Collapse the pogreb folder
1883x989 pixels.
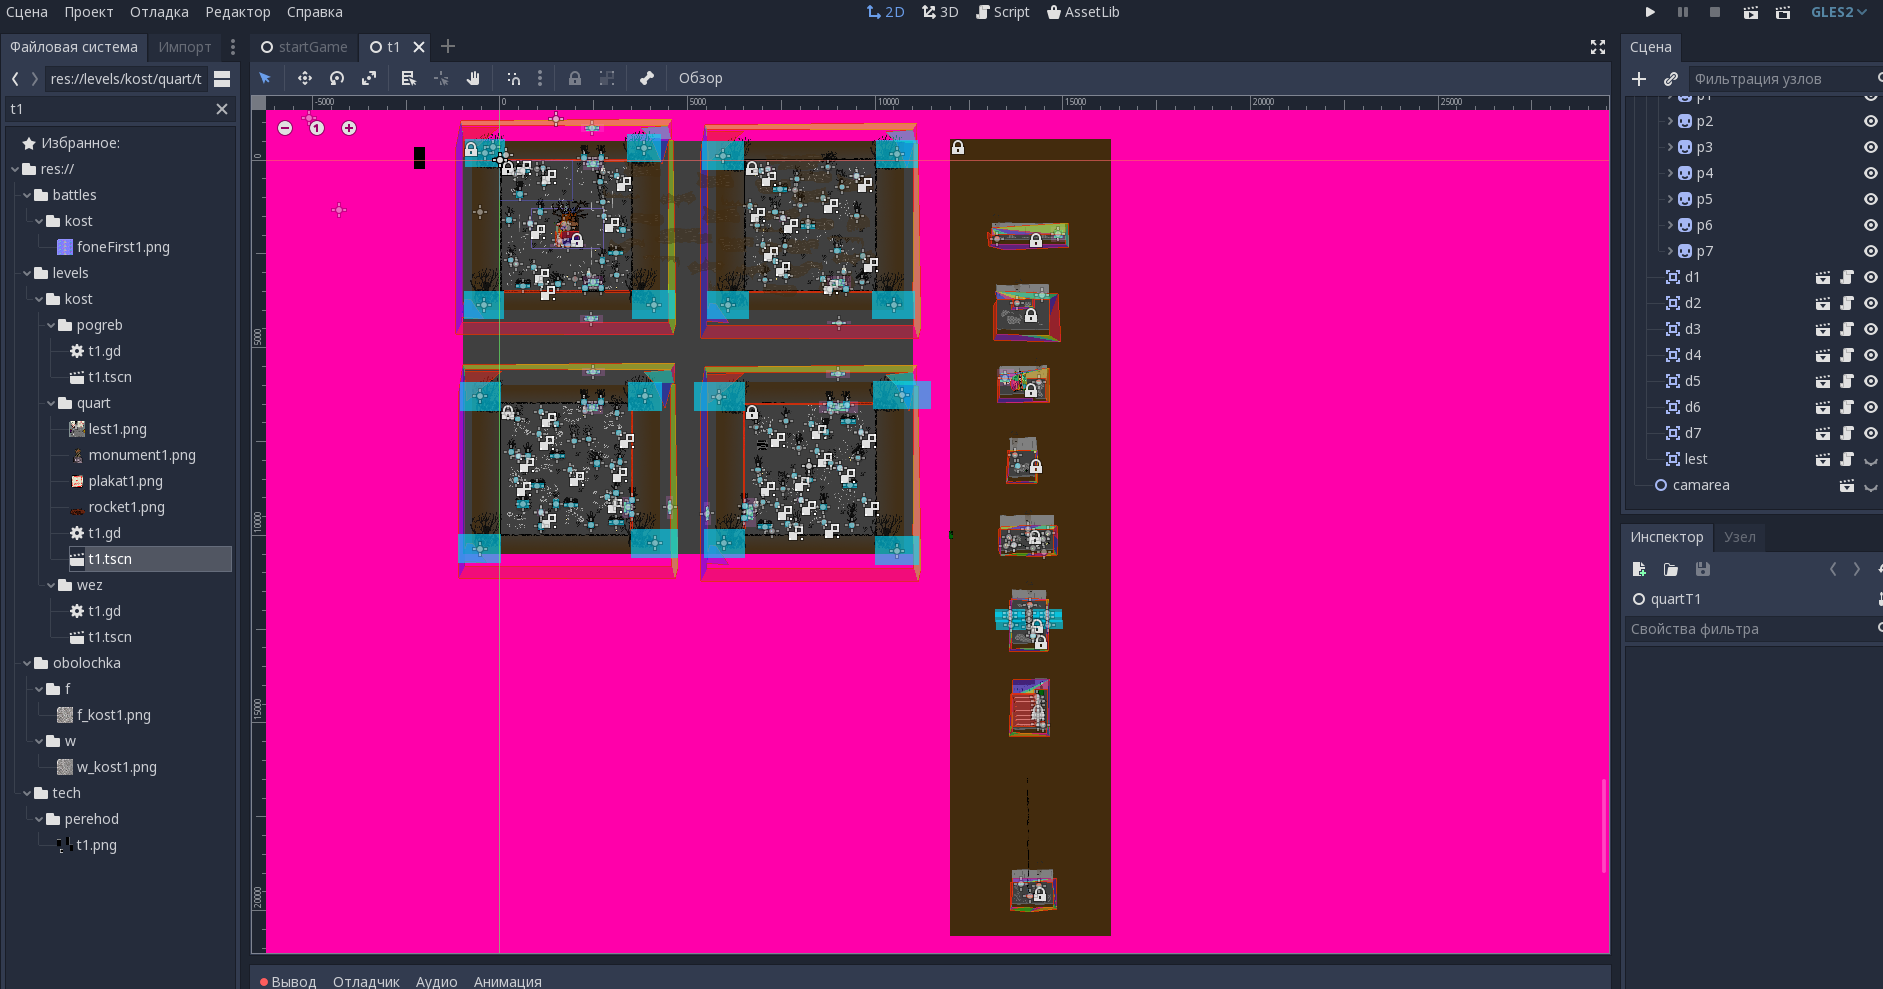51,325
